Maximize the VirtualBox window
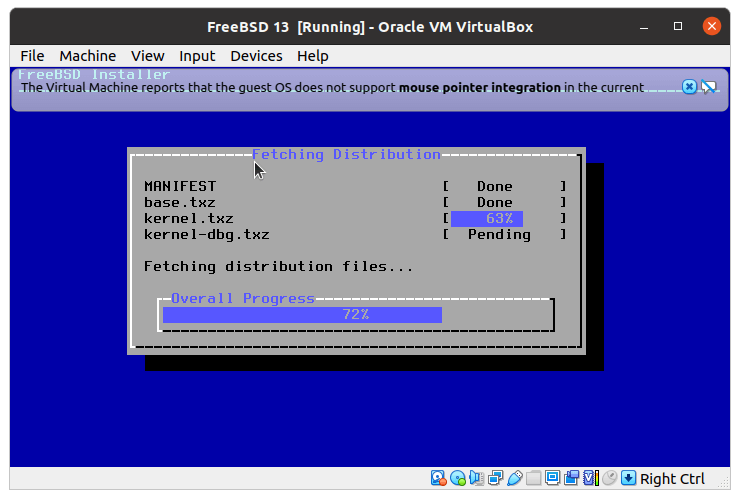 678,26
